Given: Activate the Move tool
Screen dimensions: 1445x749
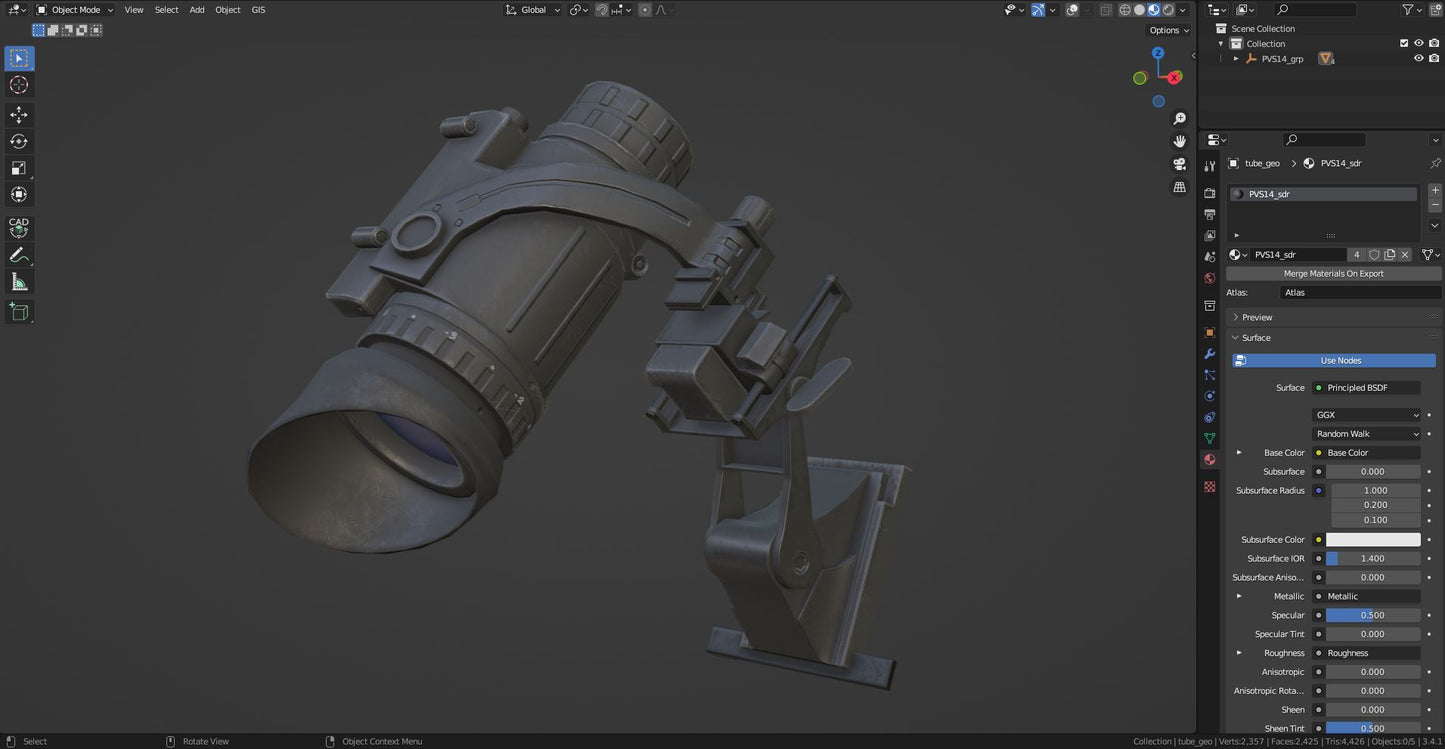Looking at the screenshot, I should pyautogui.click(x=19, y=115).
